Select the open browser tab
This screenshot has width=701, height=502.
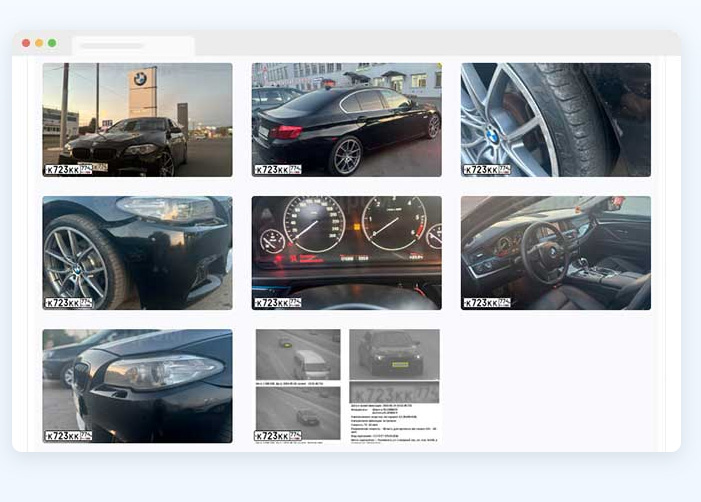click(133, 46)
